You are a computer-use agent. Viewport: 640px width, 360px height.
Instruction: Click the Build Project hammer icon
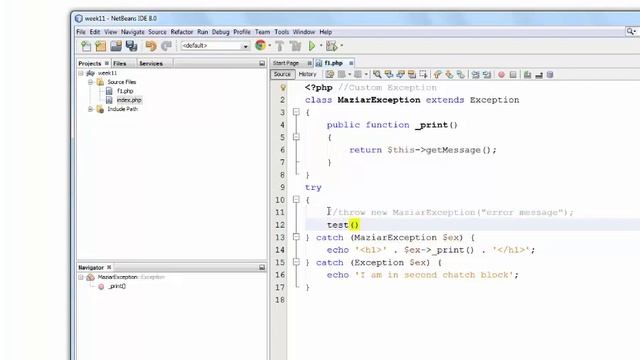tap(280, 46)
